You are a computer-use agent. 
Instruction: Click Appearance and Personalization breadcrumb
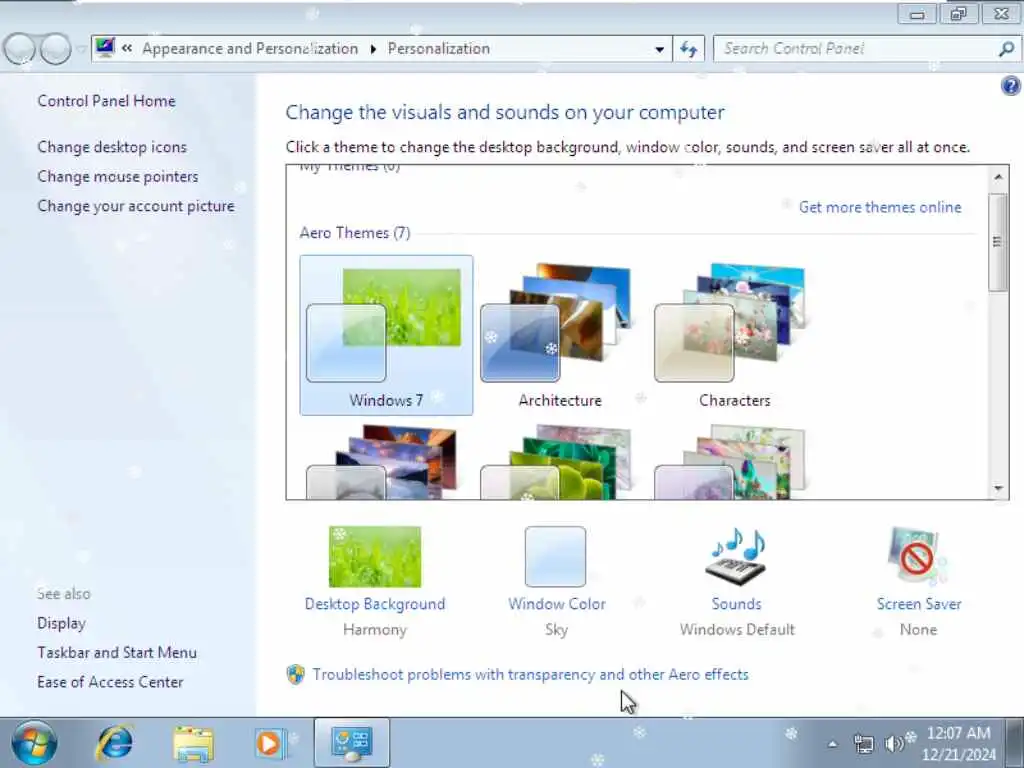tap(250, 49)
